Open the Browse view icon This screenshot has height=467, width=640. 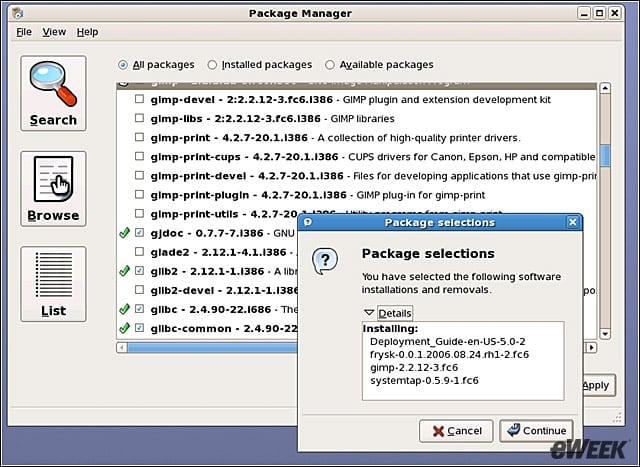tap(53, 189)
